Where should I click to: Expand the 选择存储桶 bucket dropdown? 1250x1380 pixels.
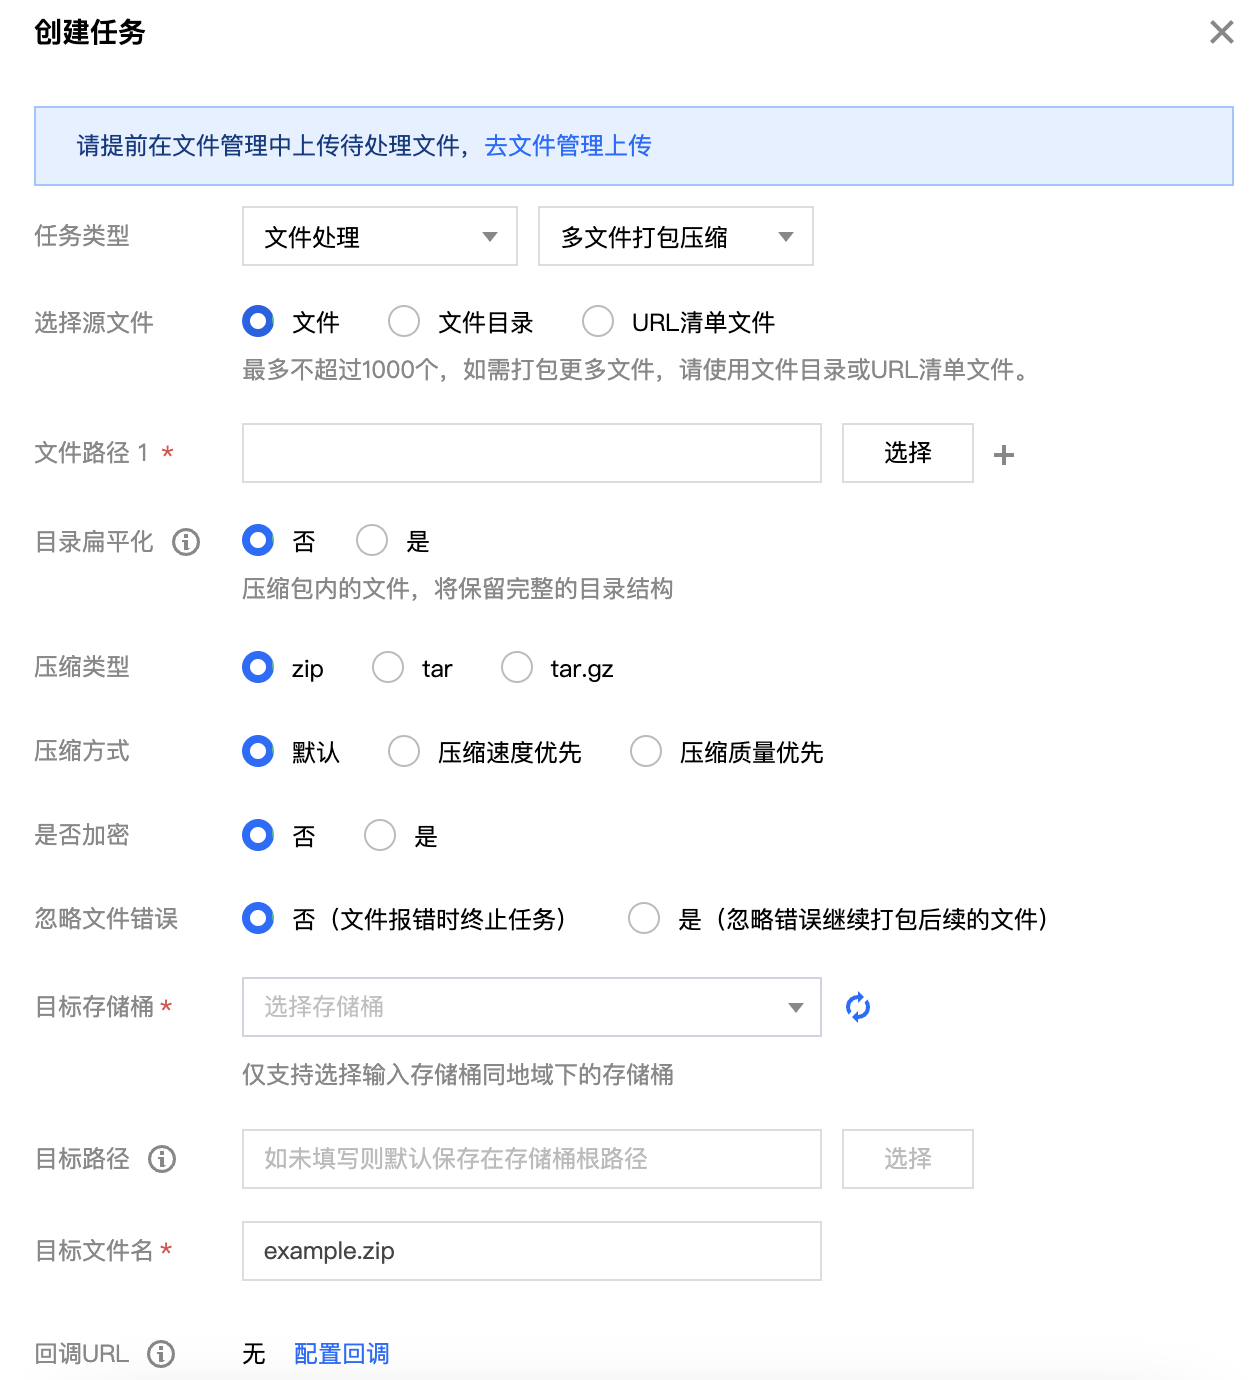(x=531, y=1007)
